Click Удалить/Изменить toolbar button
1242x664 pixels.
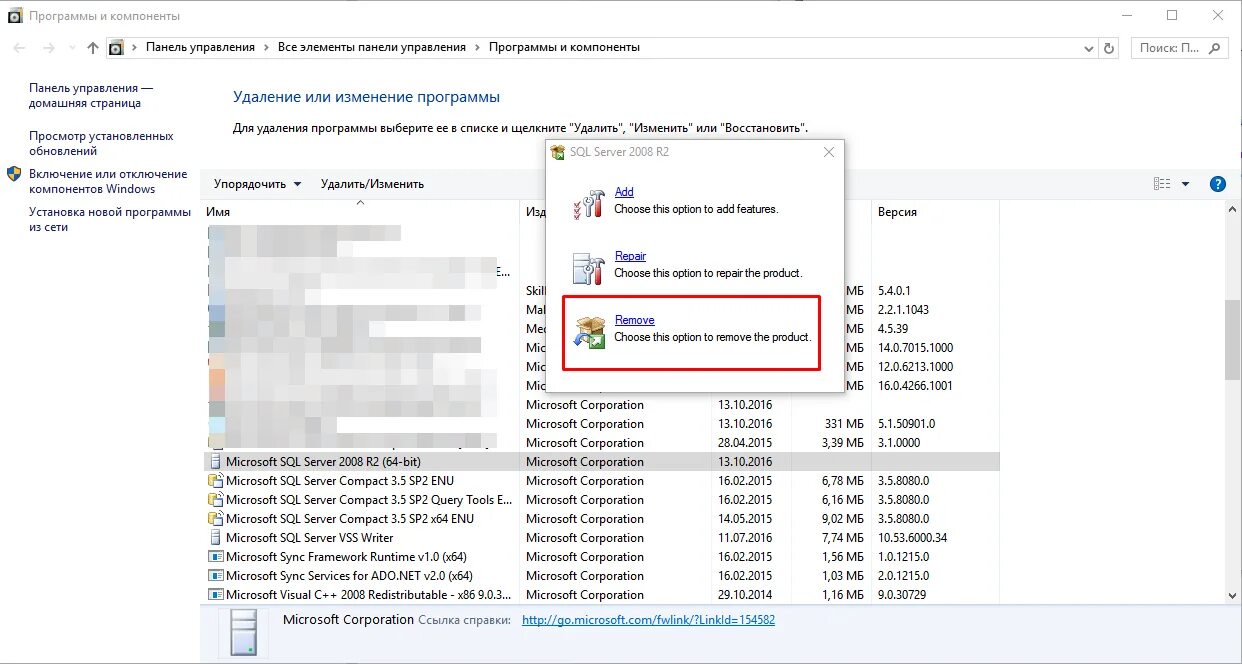(372, 184)
